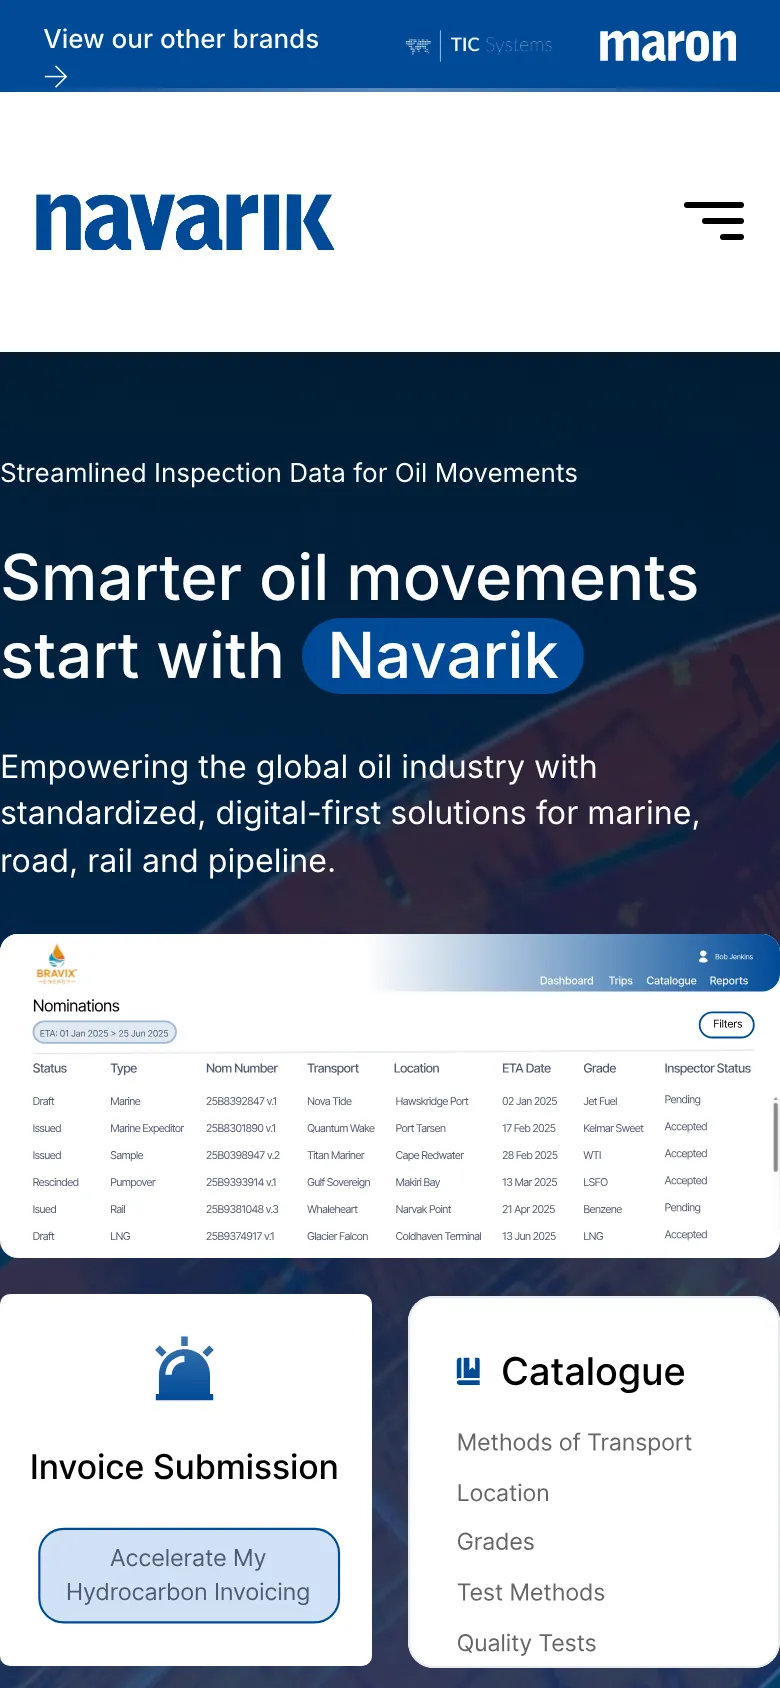Click View our other brands link
The width and height of the screenshot is (780, 1688).
(181, 39)
